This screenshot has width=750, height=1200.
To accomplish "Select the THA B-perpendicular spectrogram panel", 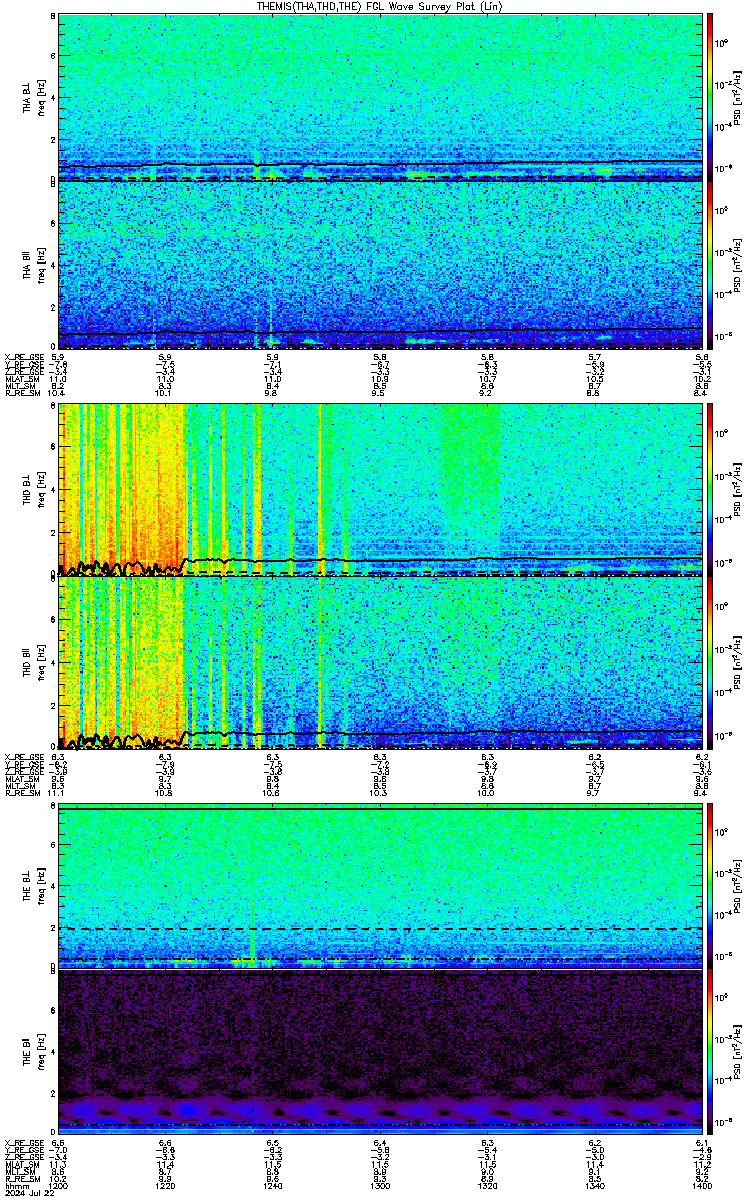I will click(380, 97).
